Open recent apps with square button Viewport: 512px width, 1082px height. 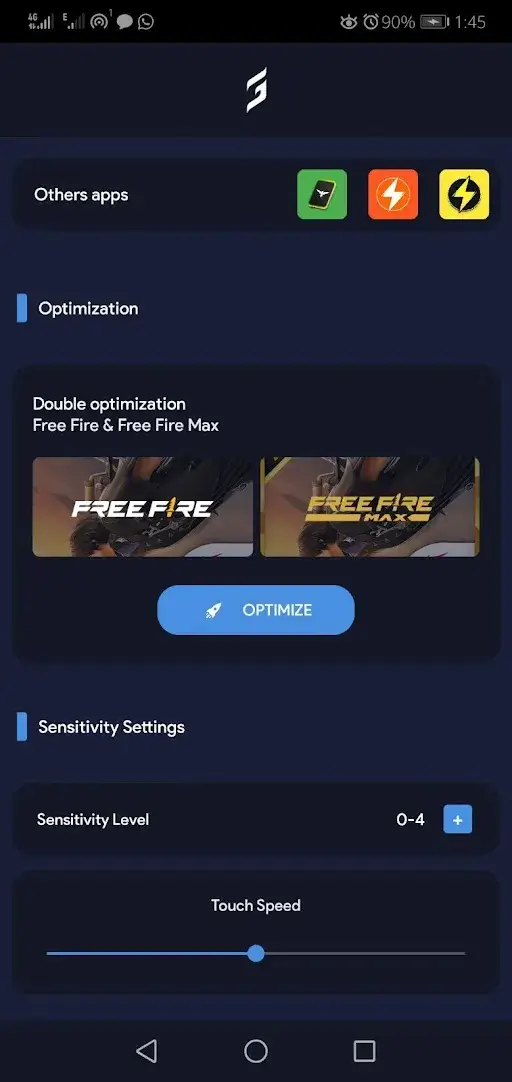364,1051
